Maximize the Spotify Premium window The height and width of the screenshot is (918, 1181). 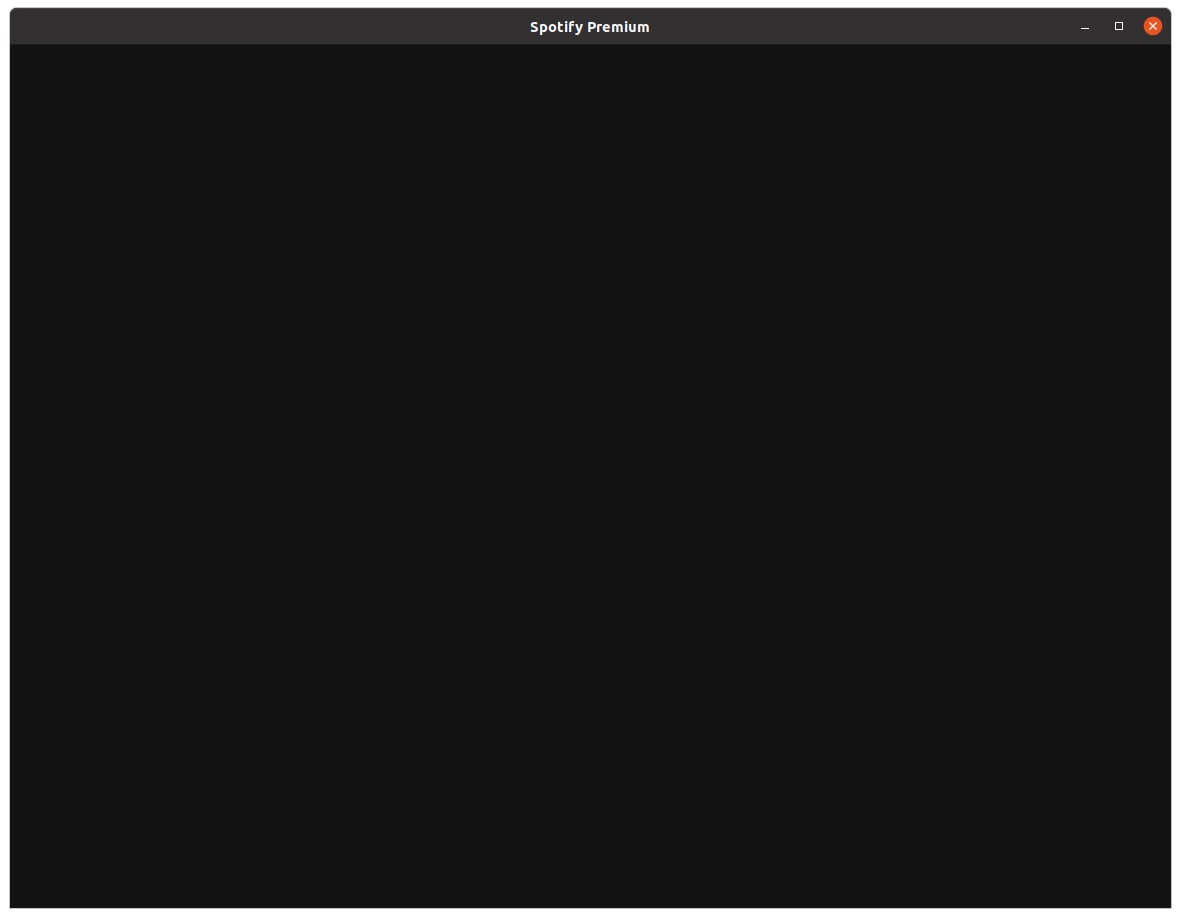(1118, 26)
